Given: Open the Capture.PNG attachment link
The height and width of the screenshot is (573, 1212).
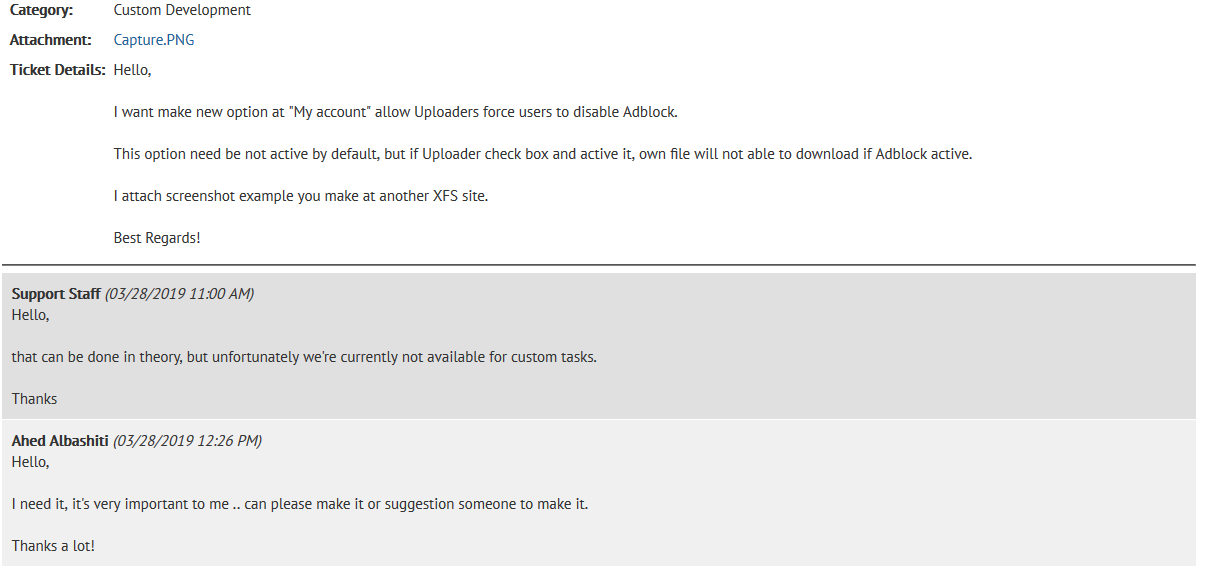Looking at the screenshot, I should click(x=154, y=40).
